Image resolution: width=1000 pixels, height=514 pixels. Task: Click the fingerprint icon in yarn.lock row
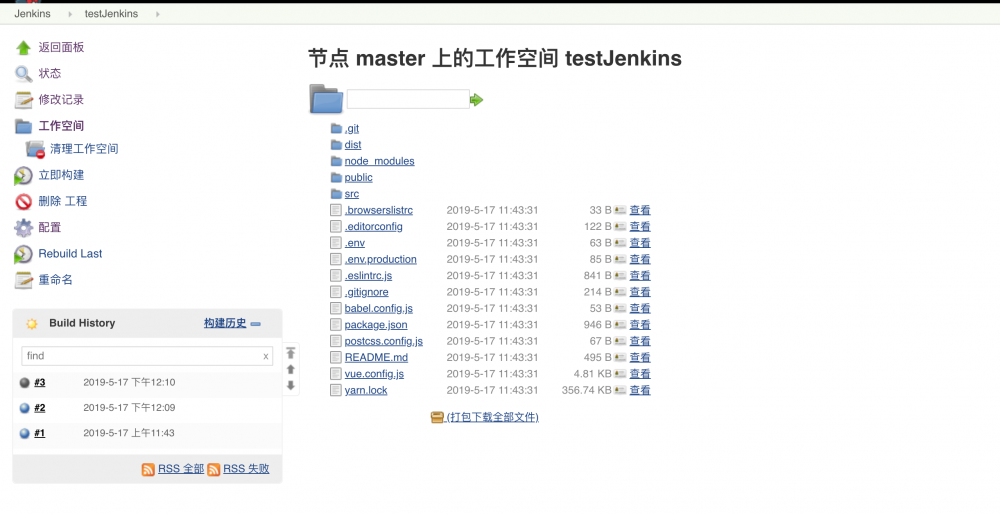[x=620, y=390]
